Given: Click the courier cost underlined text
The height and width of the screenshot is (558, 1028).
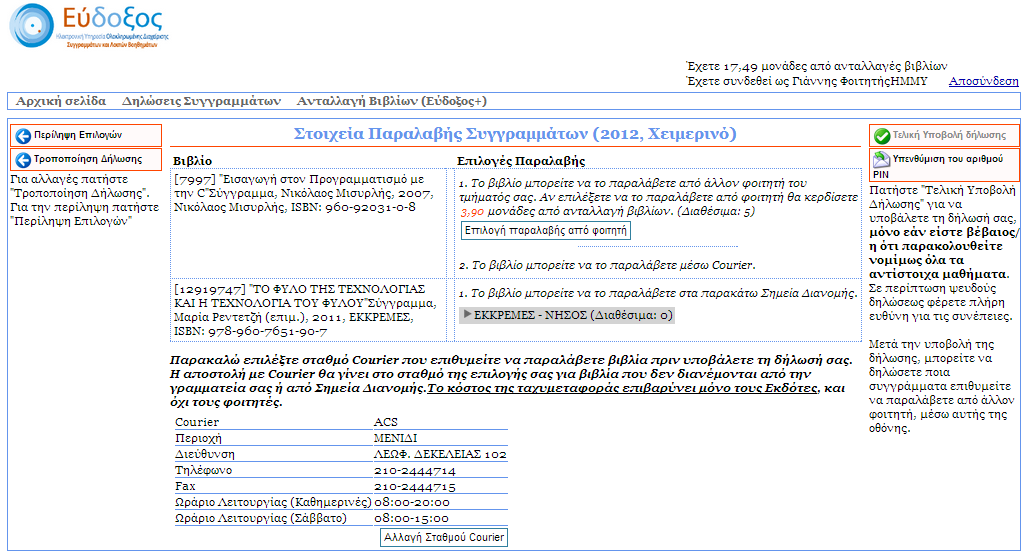Looking at the screenshot, I should [x=623, y=388].
